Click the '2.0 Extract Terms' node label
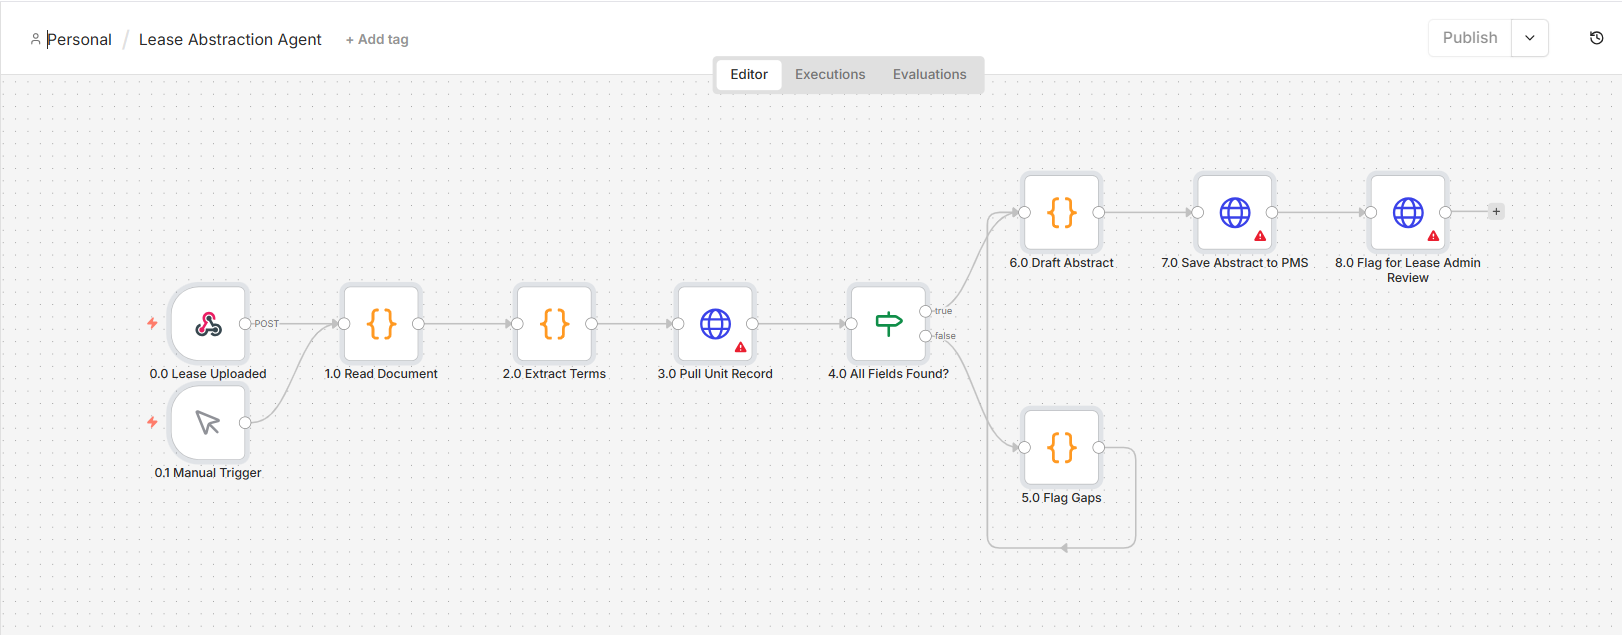Screen dimensions: 1622x635 (x=554, y=374)
